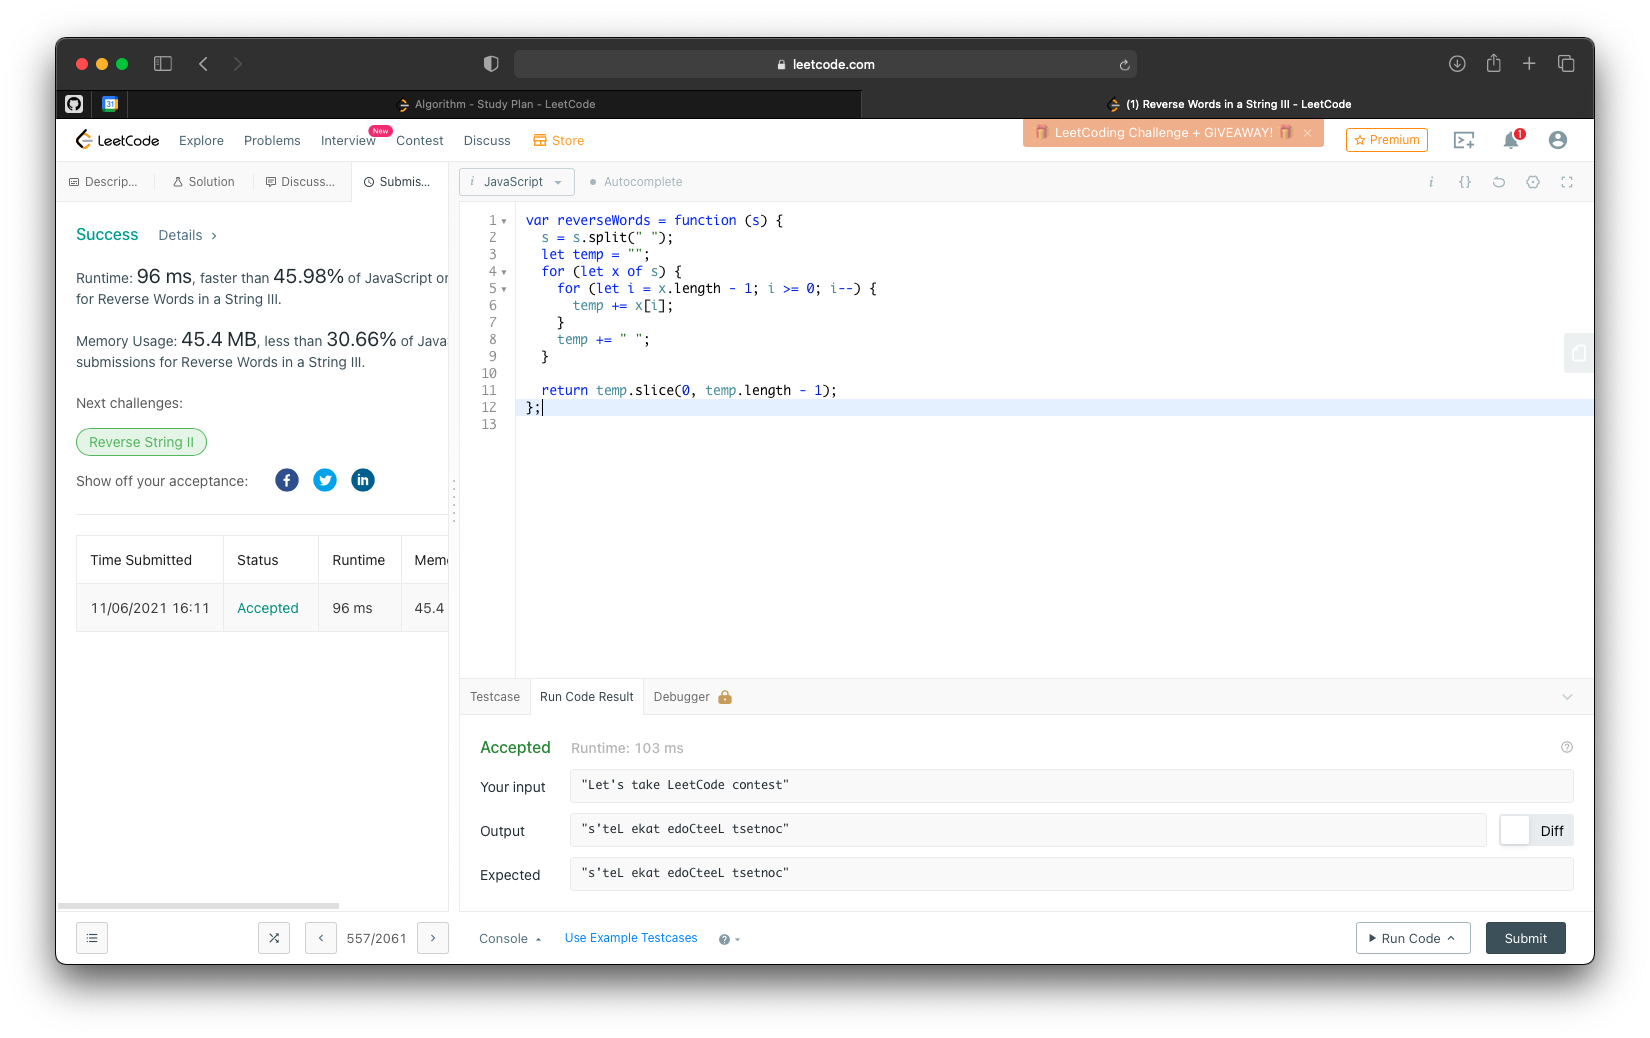This screenshot has width=1650, height=1038.
Task: Open the Testcase tab
Action: pos(495,697)
